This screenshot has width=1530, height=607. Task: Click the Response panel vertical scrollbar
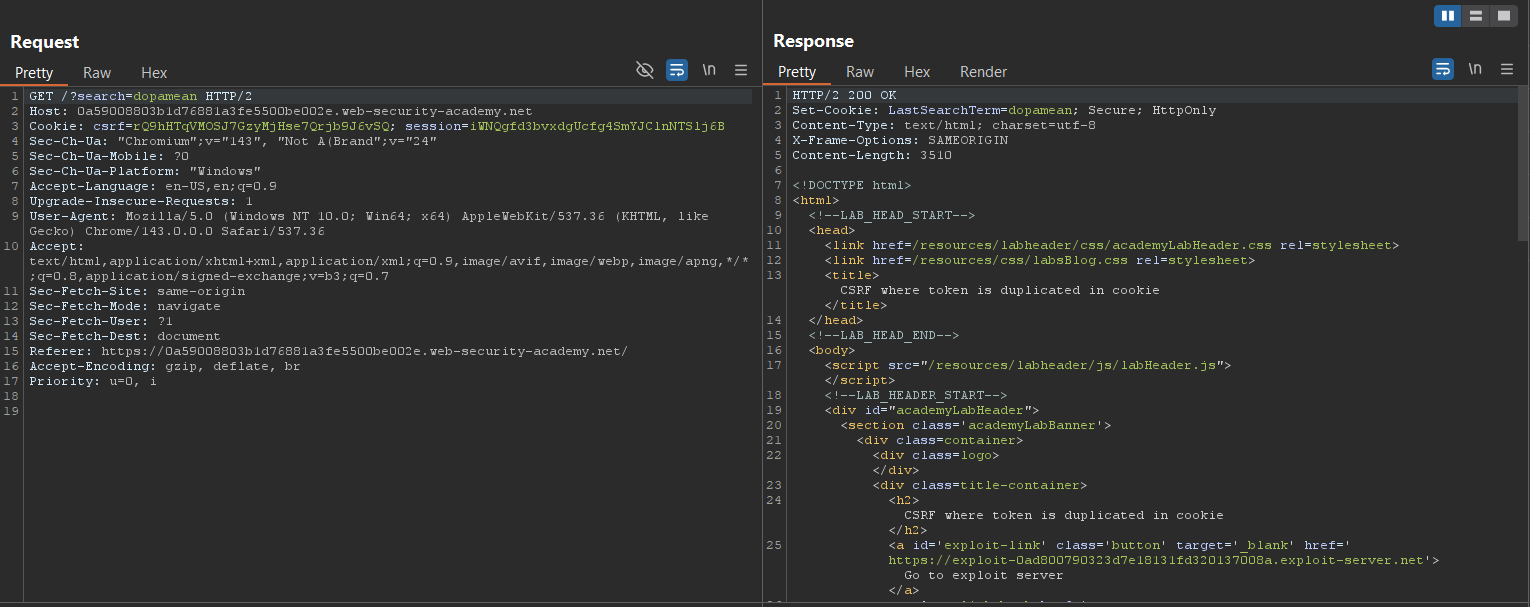pyautogui.click(x=1523, y=165)
